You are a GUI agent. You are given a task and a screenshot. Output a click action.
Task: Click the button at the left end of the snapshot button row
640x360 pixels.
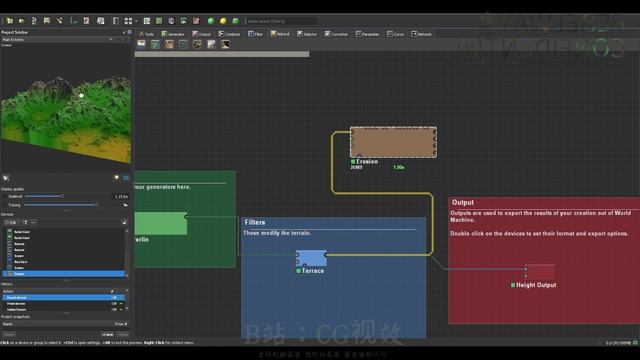[x=9, y=334]
